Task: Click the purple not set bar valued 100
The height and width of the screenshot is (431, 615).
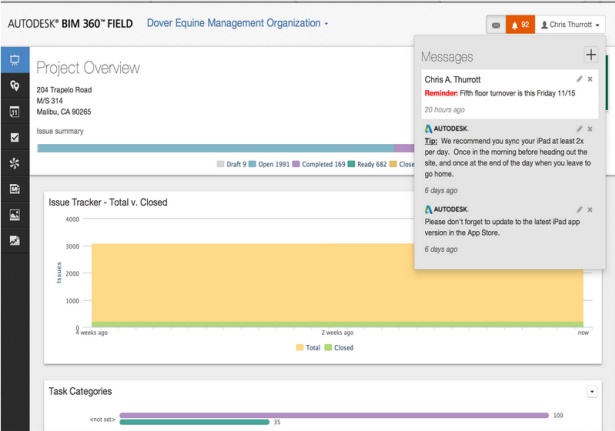Action: pos(334,415)
